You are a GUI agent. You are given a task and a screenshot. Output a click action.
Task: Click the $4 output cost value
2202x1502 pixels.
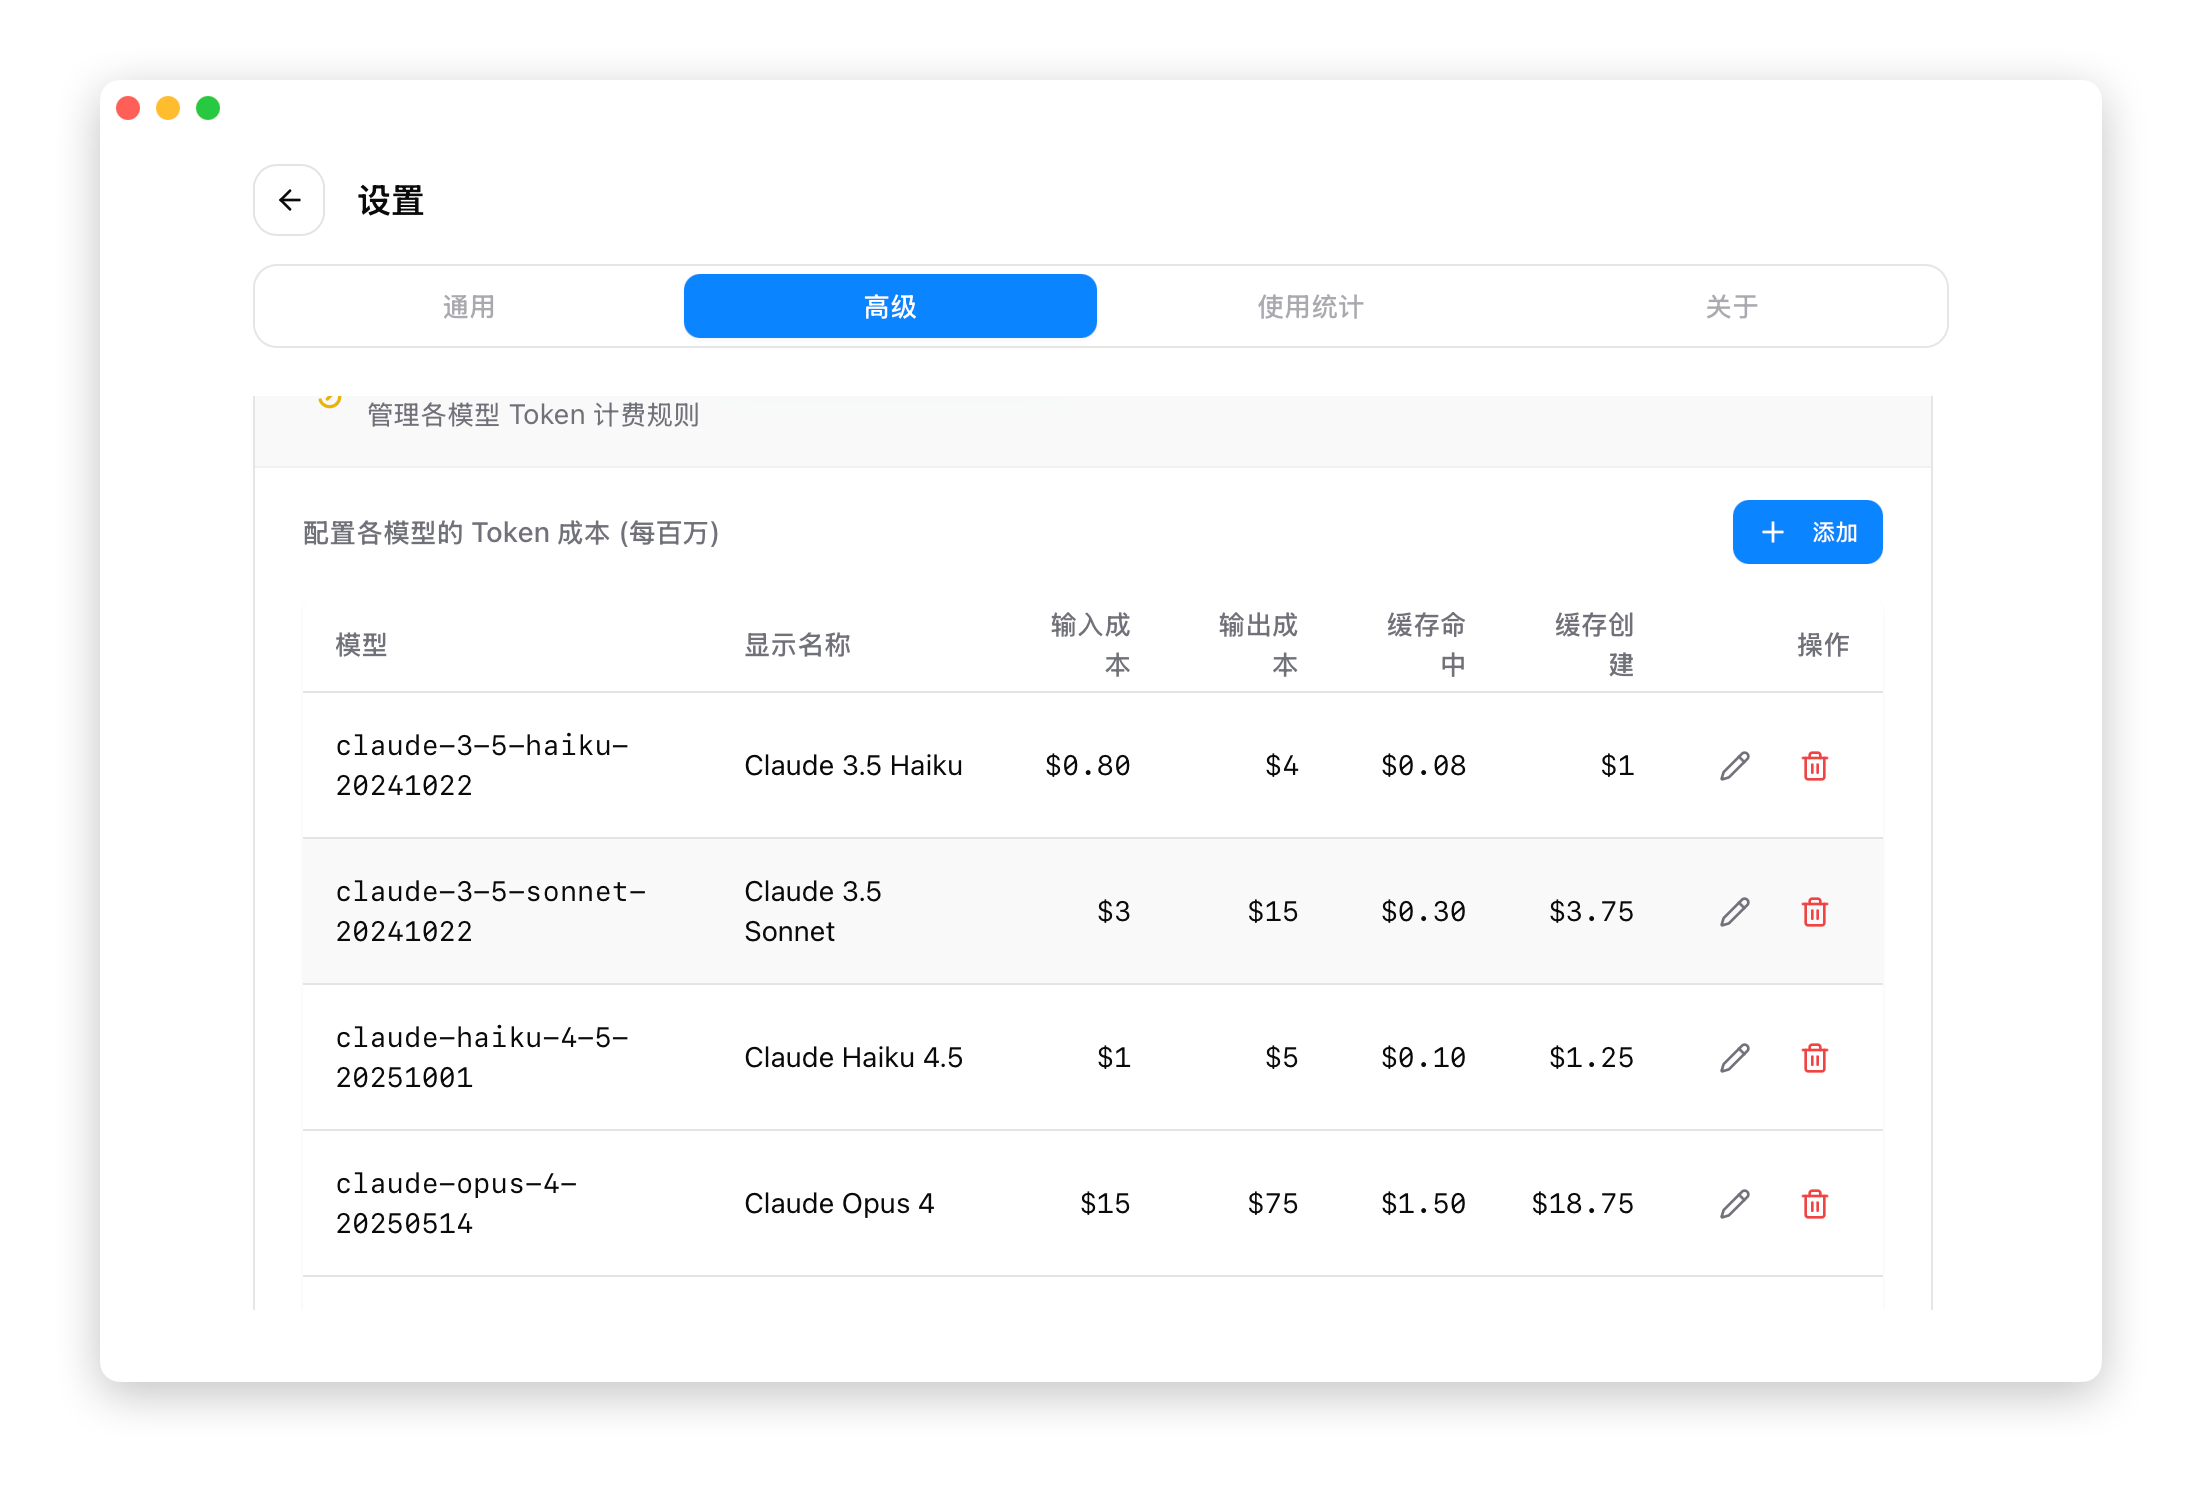1281,766
